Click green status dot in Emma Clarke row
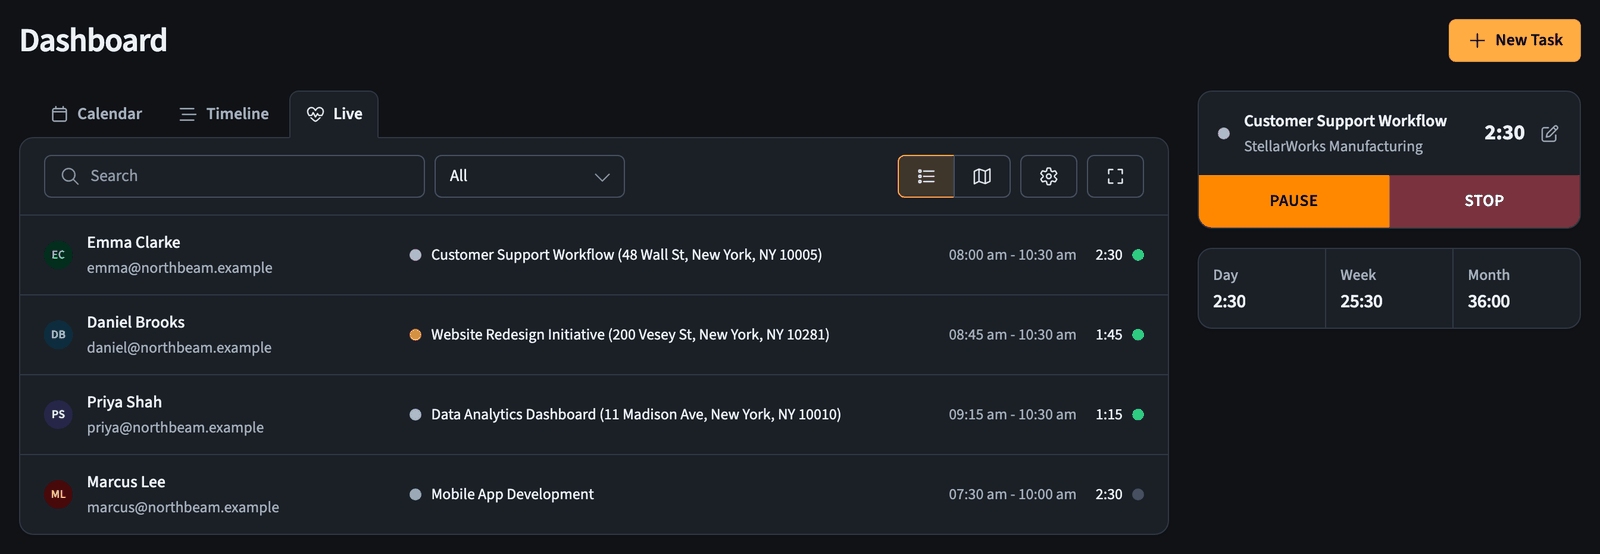 1138,255
